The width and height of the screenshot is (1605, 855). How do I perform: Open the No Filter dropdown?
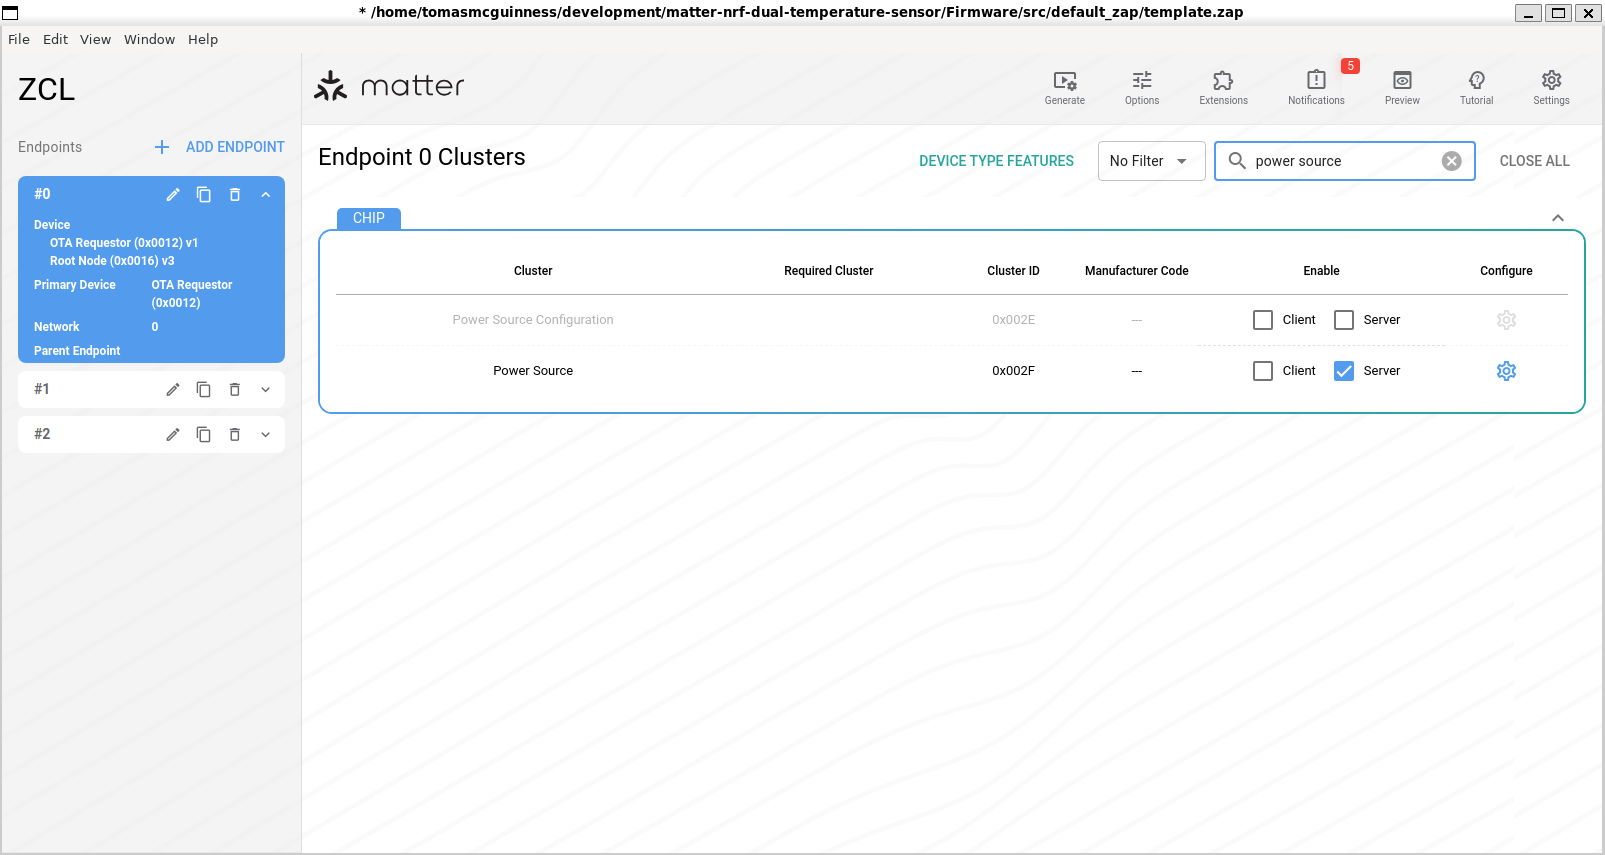[x=1151, y=161]
